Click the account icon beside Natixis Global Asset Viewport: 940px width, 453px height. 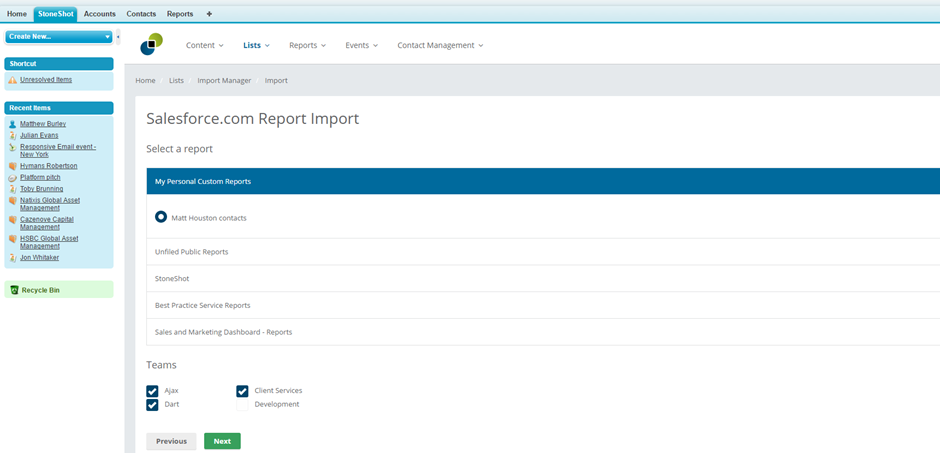coord(13,201)
